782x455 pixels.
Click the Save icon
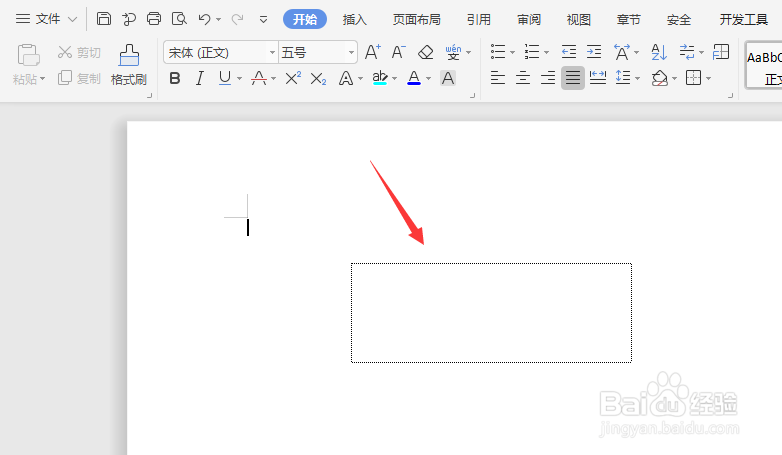[x=104, y=19]
